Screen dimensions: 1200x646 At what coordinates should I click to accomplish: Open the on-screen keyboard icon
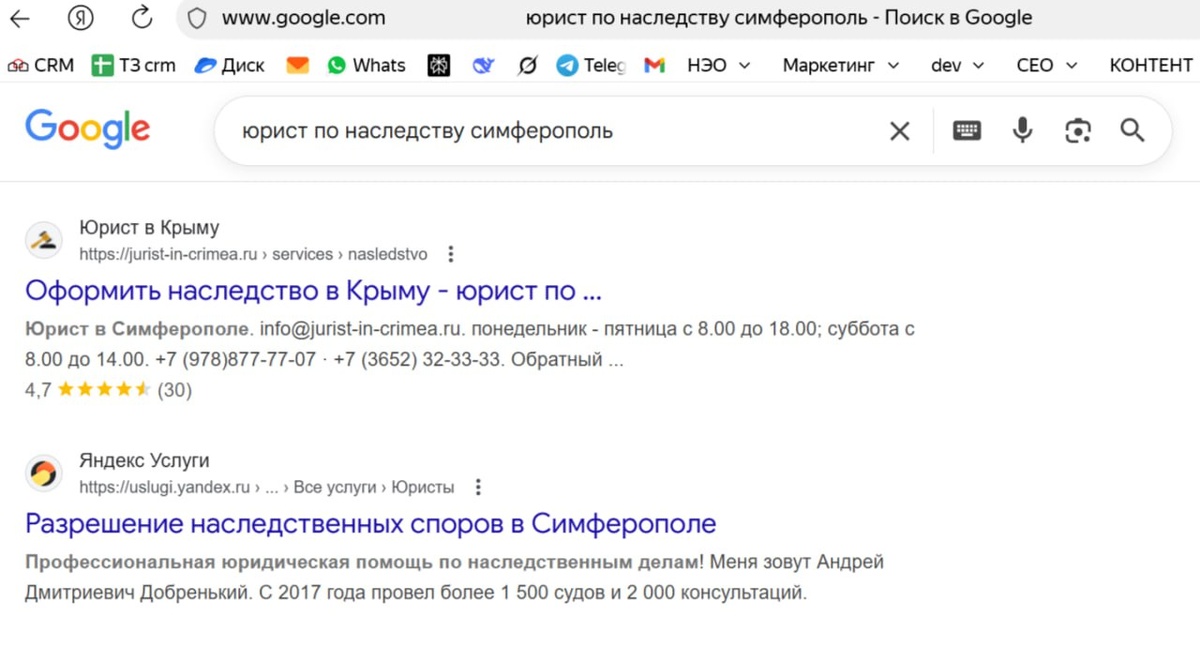point(967,131)
